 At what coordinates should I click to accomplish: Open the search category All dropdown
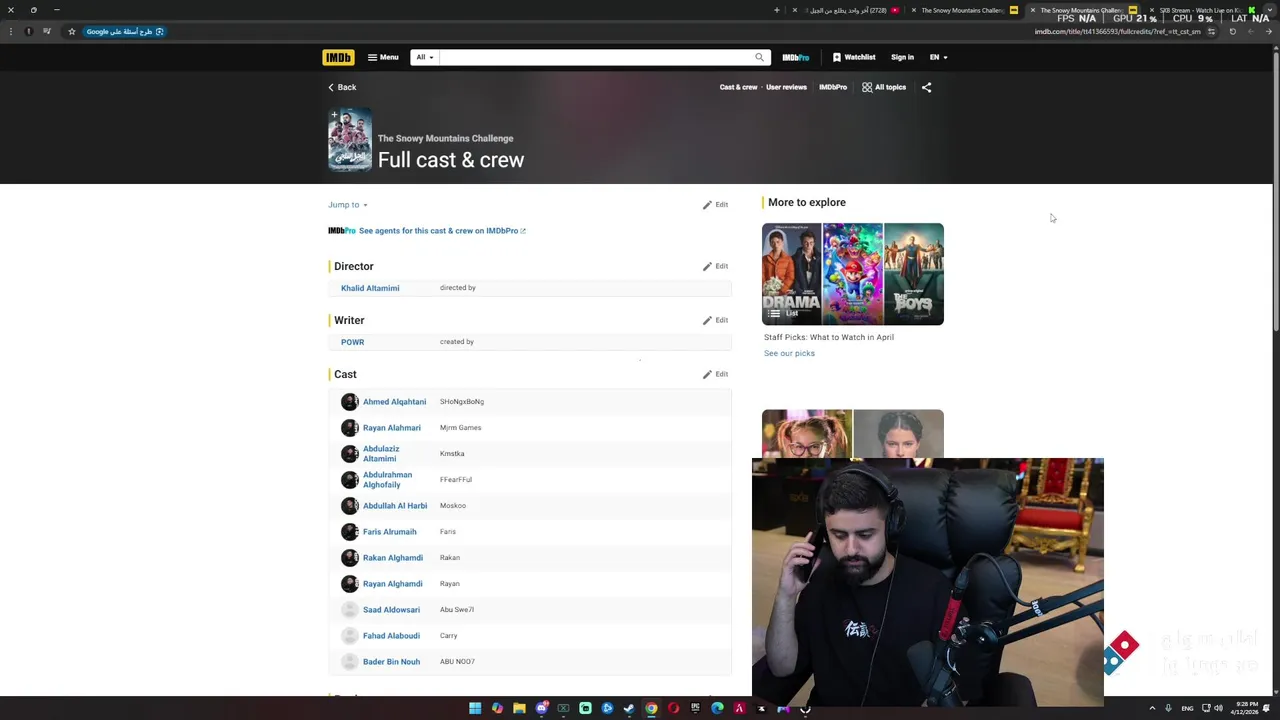[425, 57]
